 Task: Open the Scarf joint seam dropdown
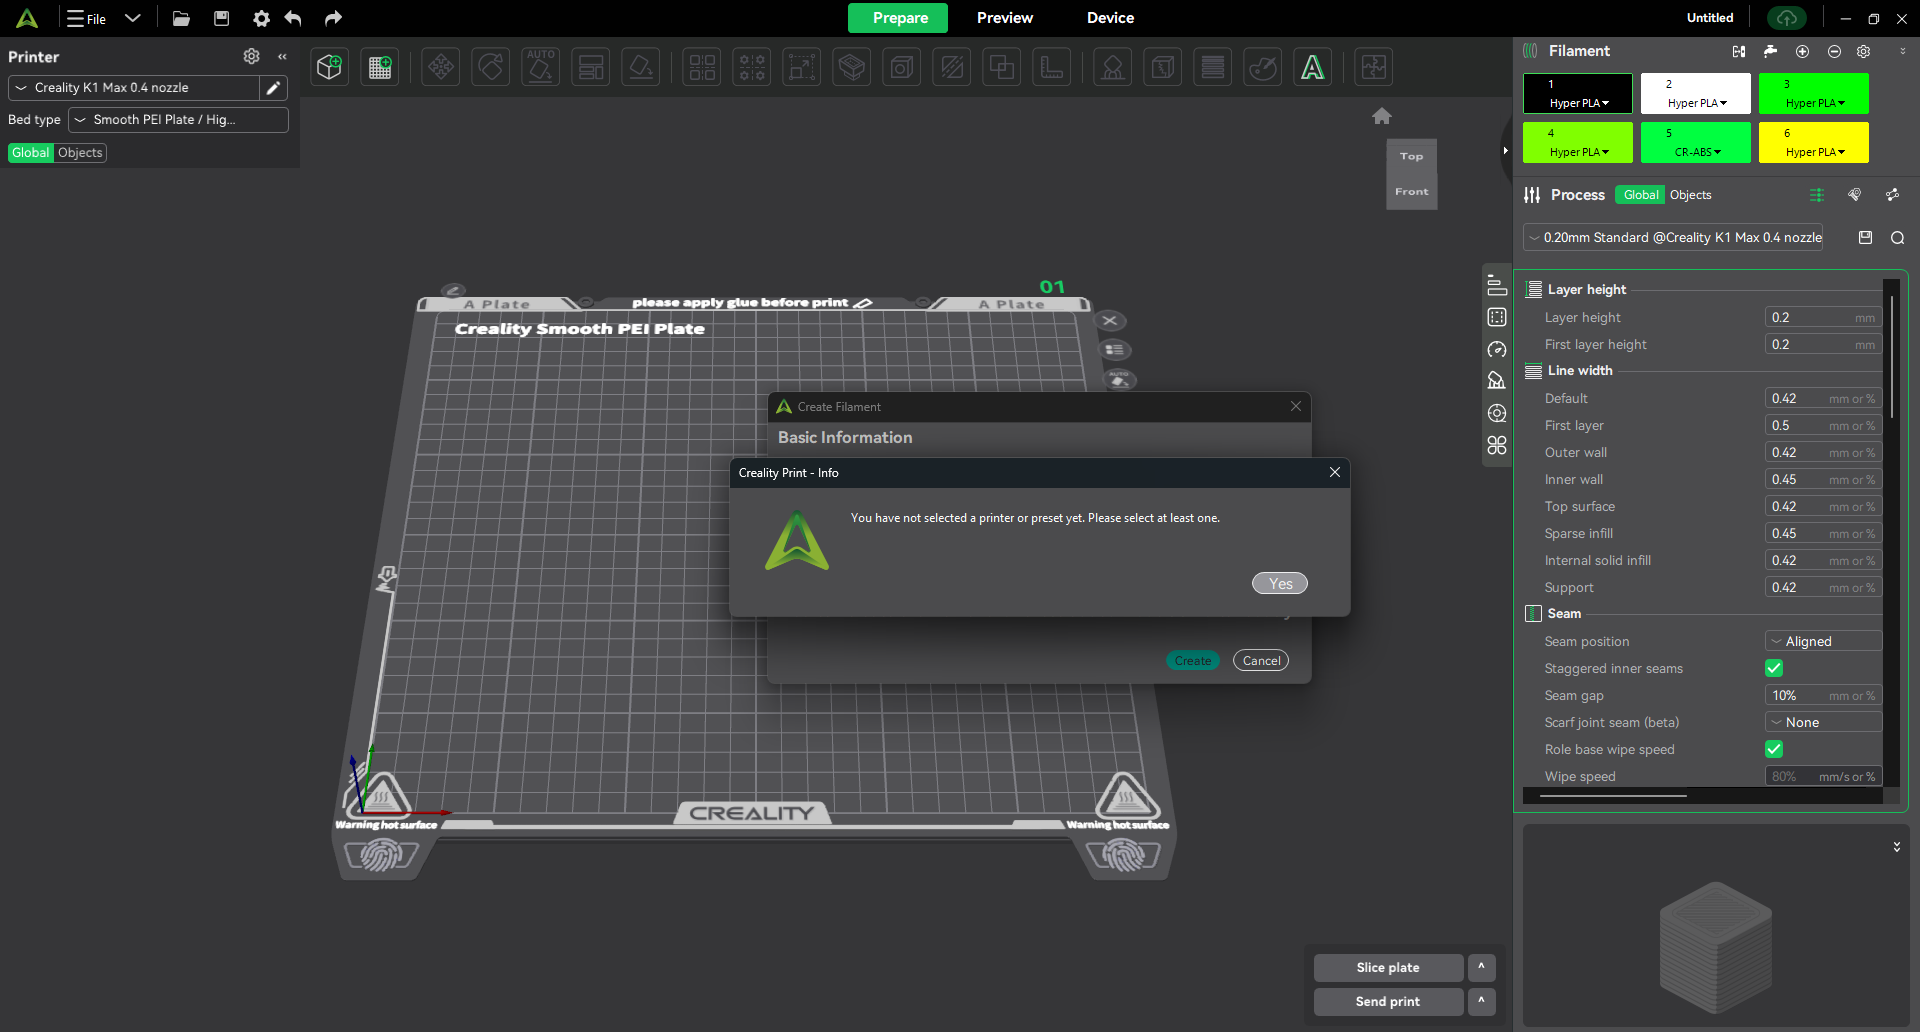click(x=1823, y=722)
